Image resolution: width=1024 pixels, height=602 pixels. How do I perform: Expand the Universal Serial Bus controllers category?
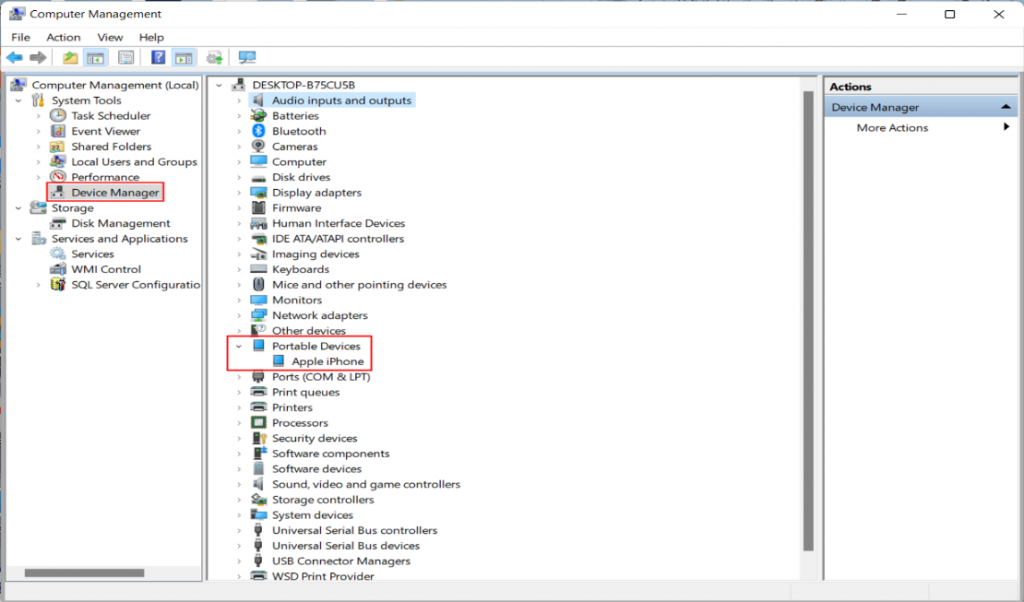point(236,530)
